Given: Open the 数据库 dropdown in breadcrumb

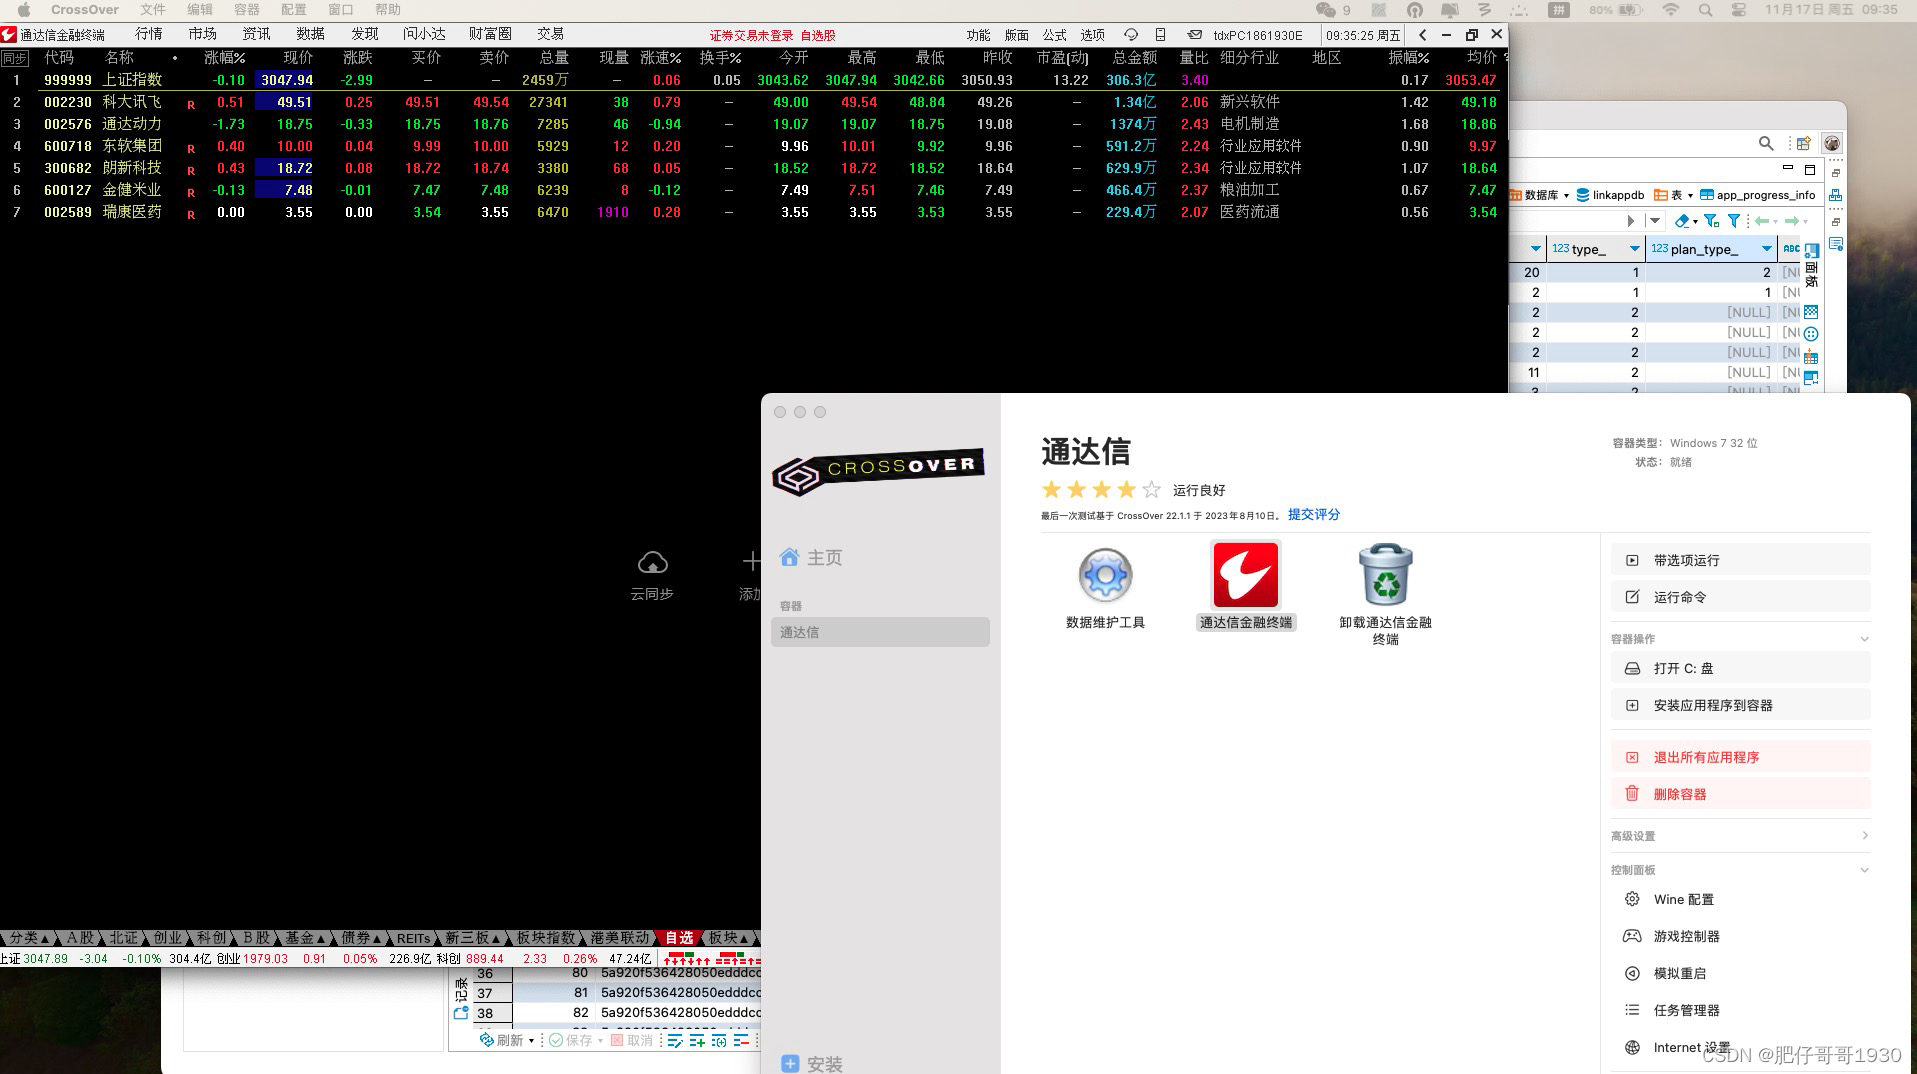Looking at the screenshot, I should coord(1566,195).
